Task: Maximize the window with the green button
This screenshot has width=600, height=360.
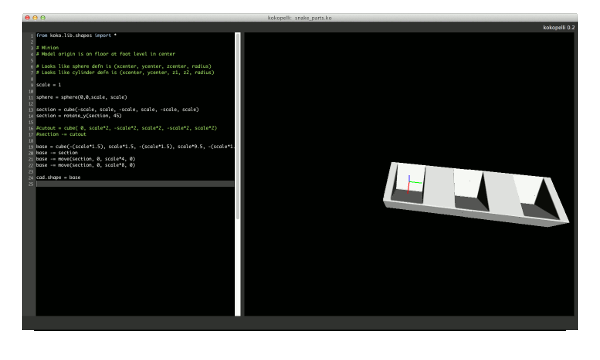Action: pyautogui.click(x=43, y=18)
